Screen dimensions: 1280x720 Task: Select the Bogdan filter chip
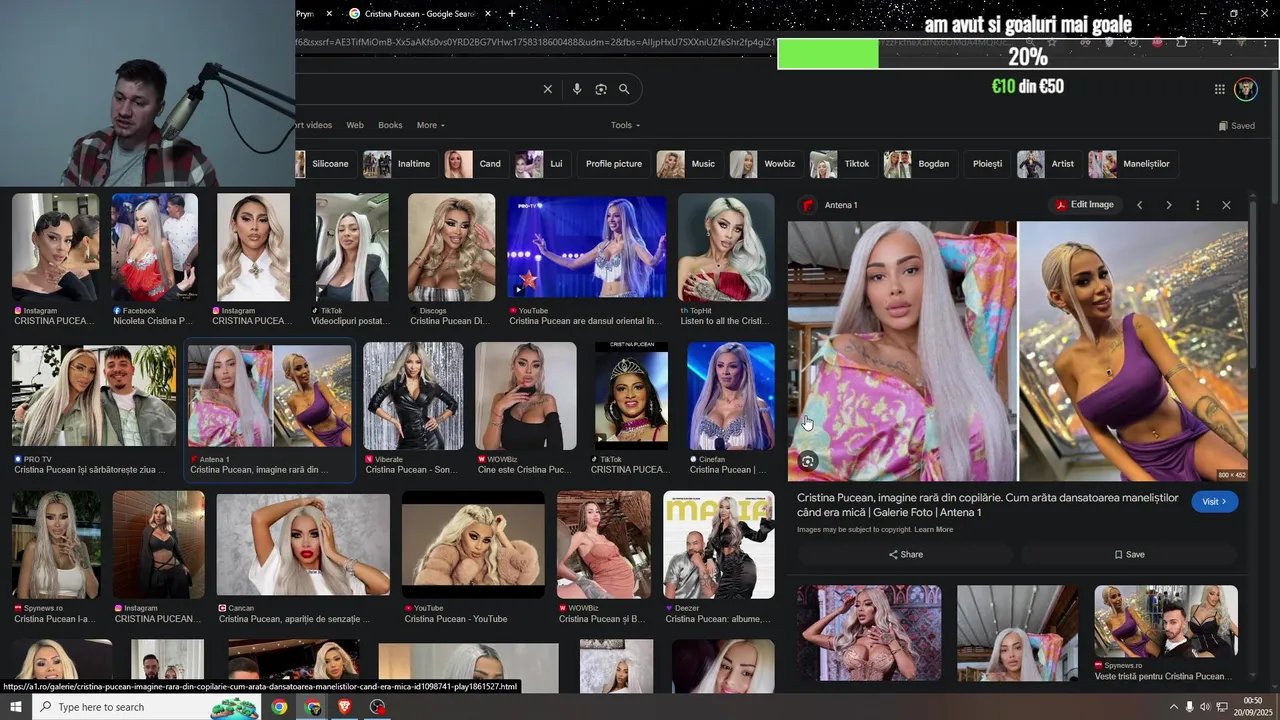tap(920, 164)
